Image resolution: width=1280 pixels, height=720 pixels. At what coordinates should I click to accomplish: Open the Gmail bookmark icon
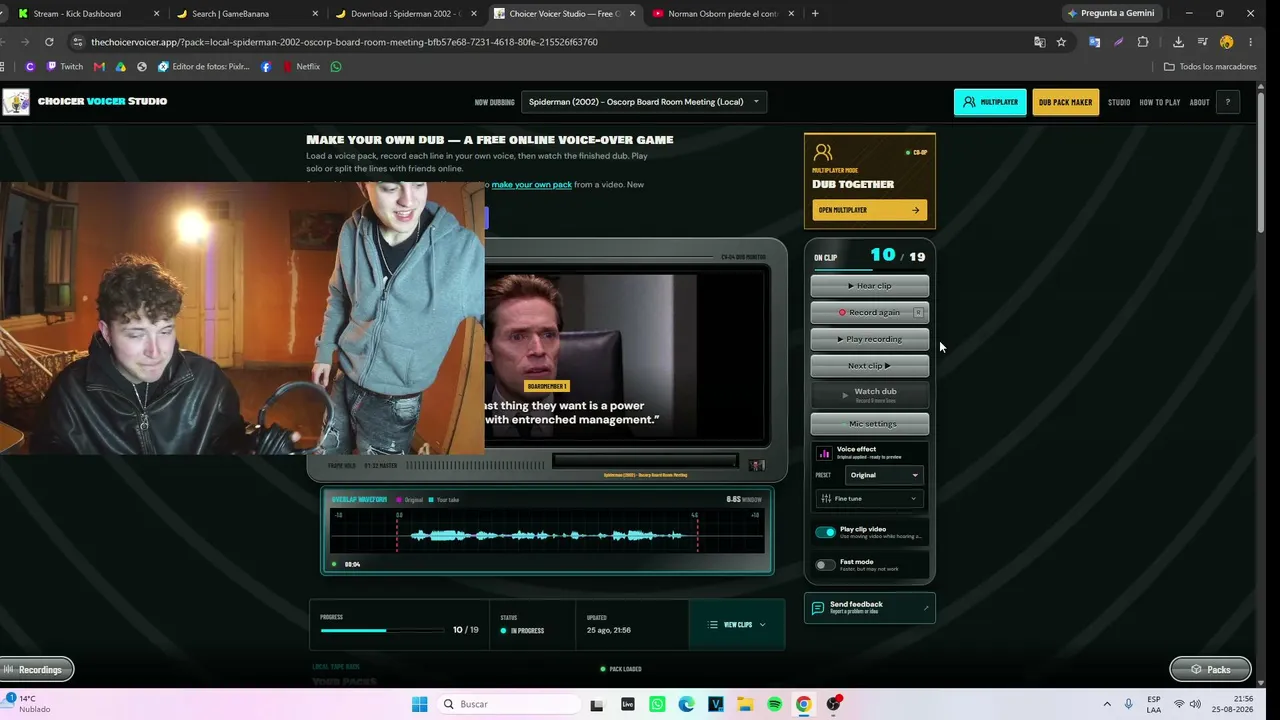click(x=99, y=67)
